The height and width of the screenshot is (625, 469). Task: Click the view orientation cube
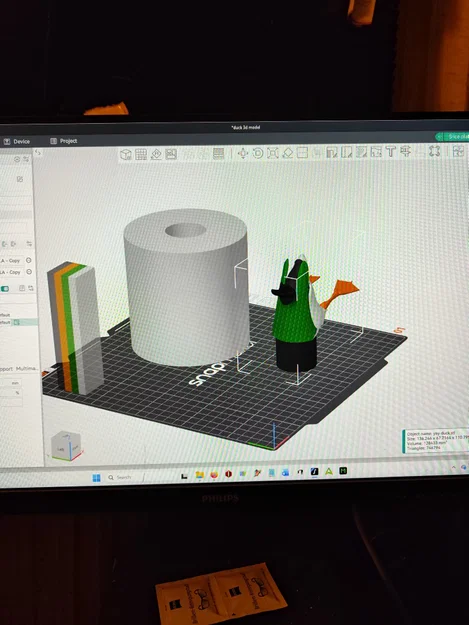(67, 447)
